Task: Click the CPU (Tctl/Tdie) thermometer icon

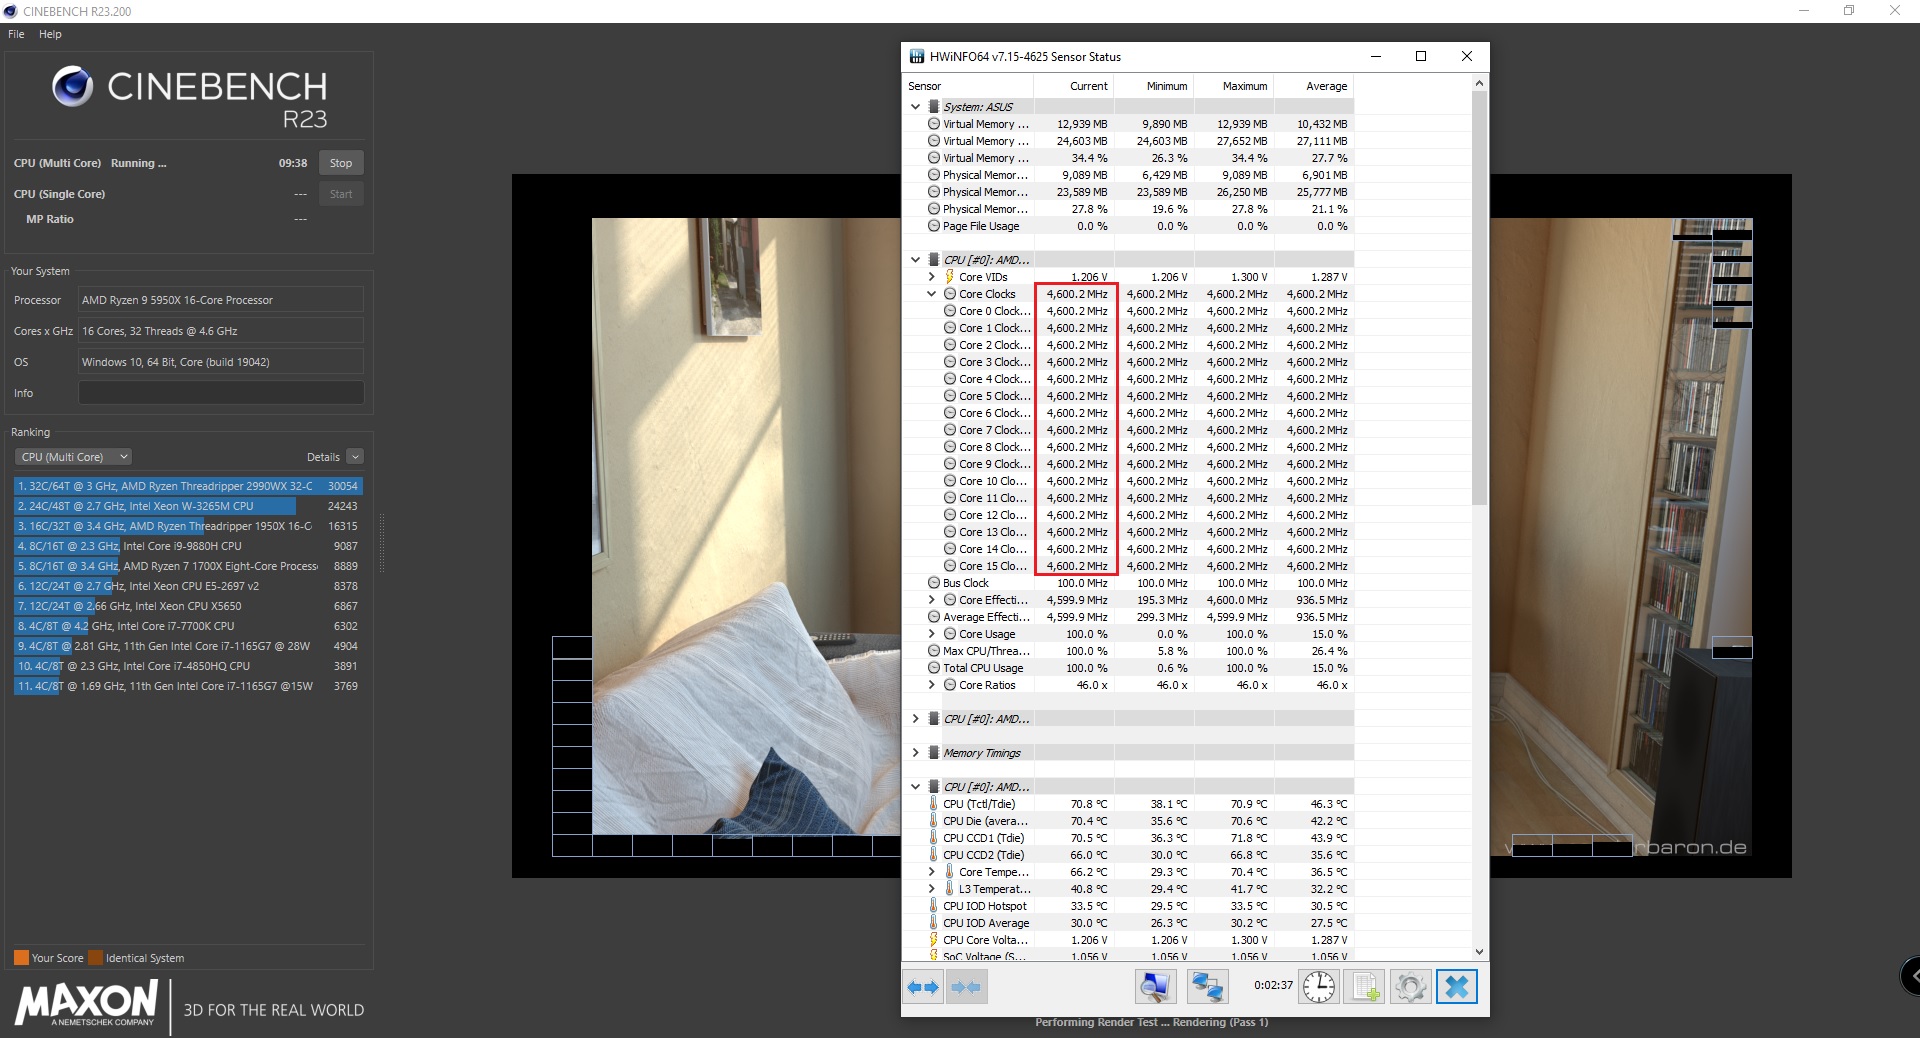Action: pyautogui.click(x=933, y=804)
